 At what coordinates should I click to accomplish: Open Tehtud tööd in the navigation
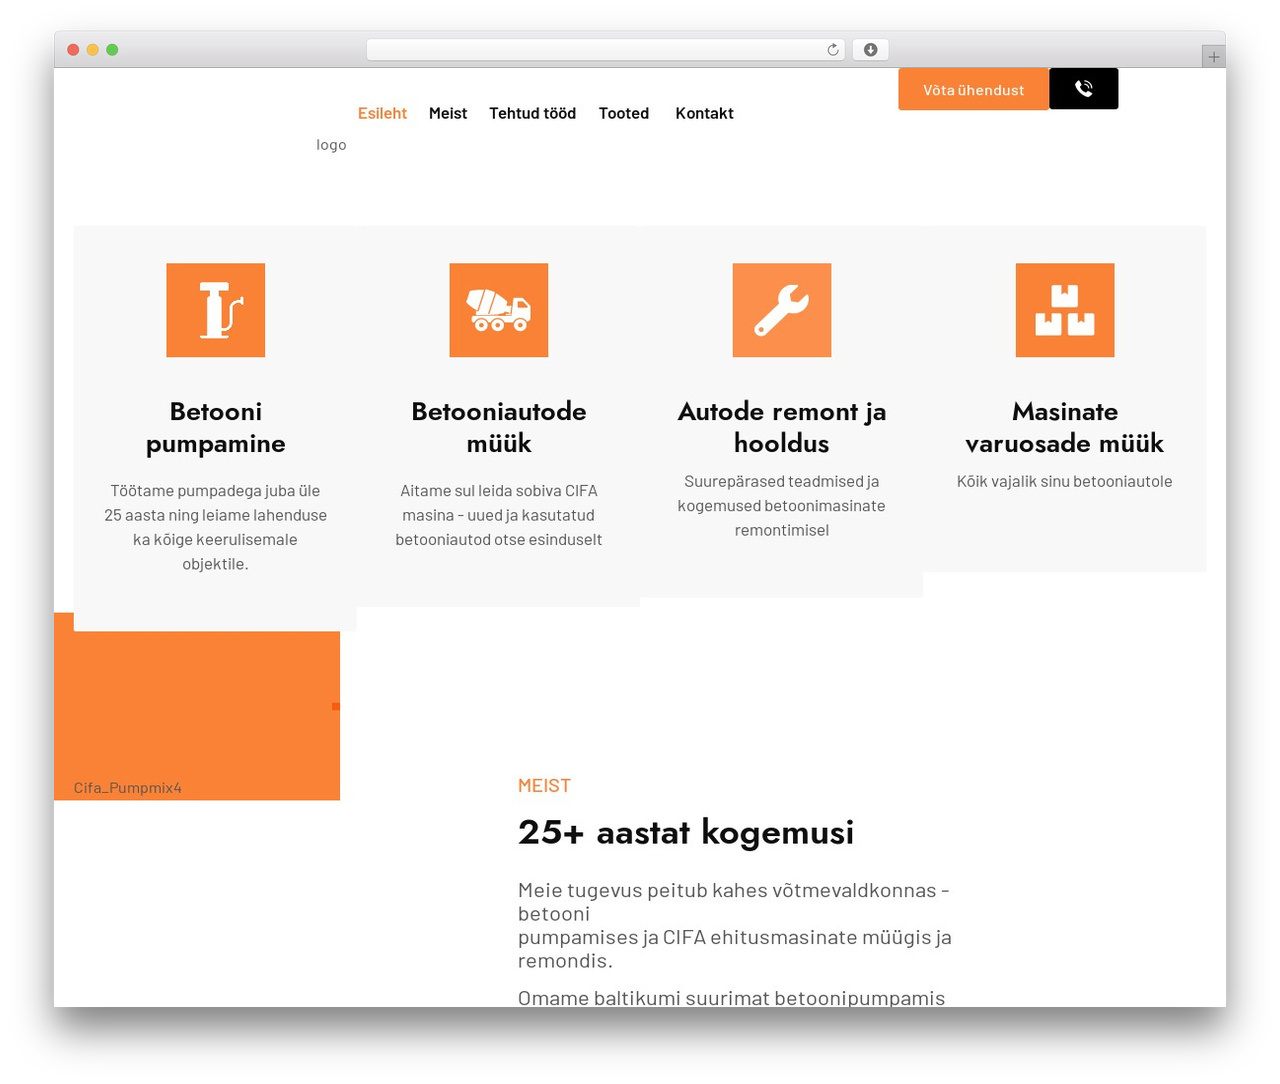[532, 113]
